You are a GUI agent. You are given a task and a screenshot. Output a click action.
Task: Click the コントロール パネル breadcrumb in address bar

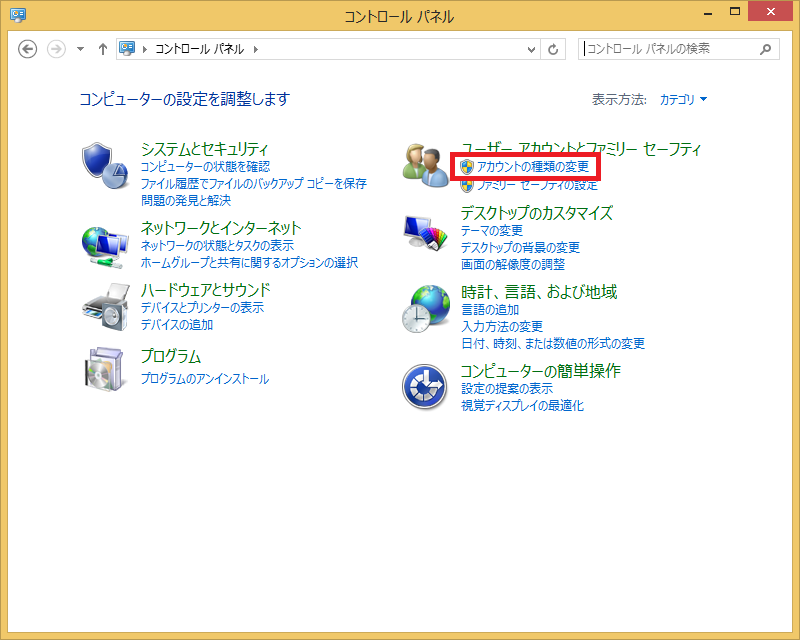tap(200, 49)
